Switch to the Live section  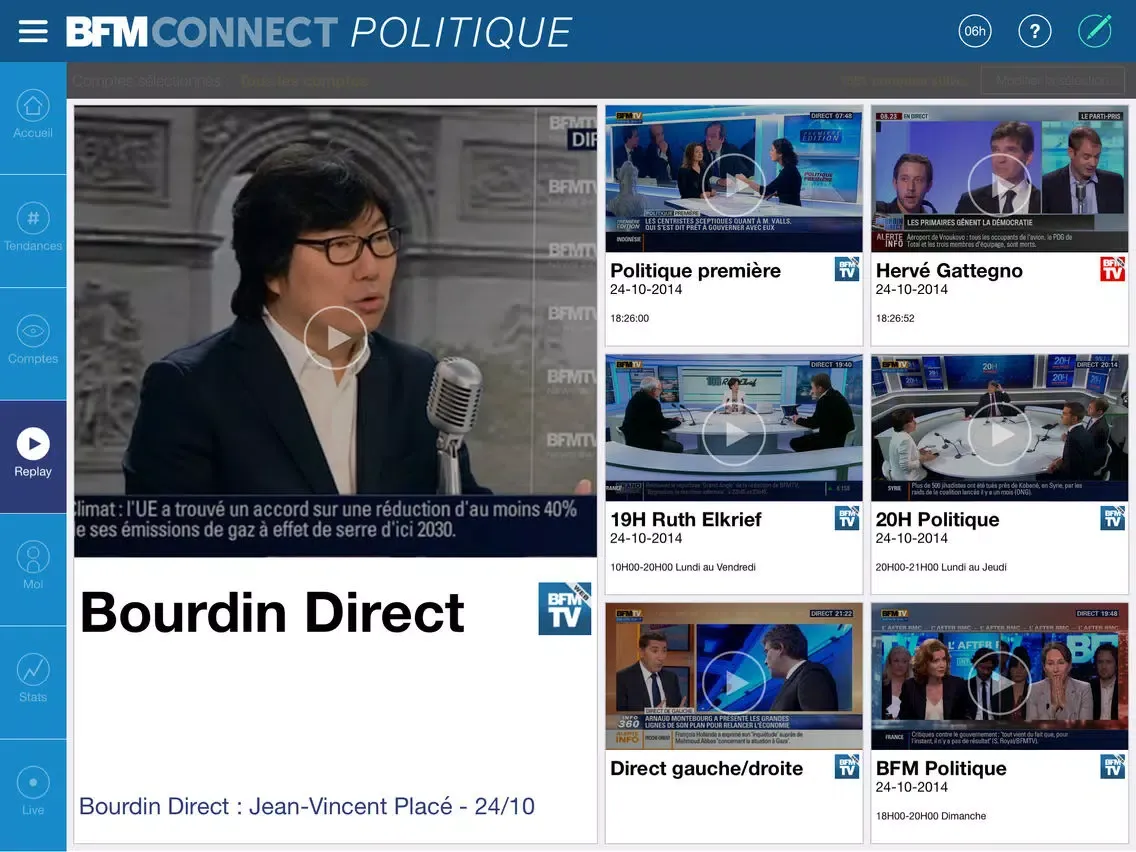tap(33, 795)
